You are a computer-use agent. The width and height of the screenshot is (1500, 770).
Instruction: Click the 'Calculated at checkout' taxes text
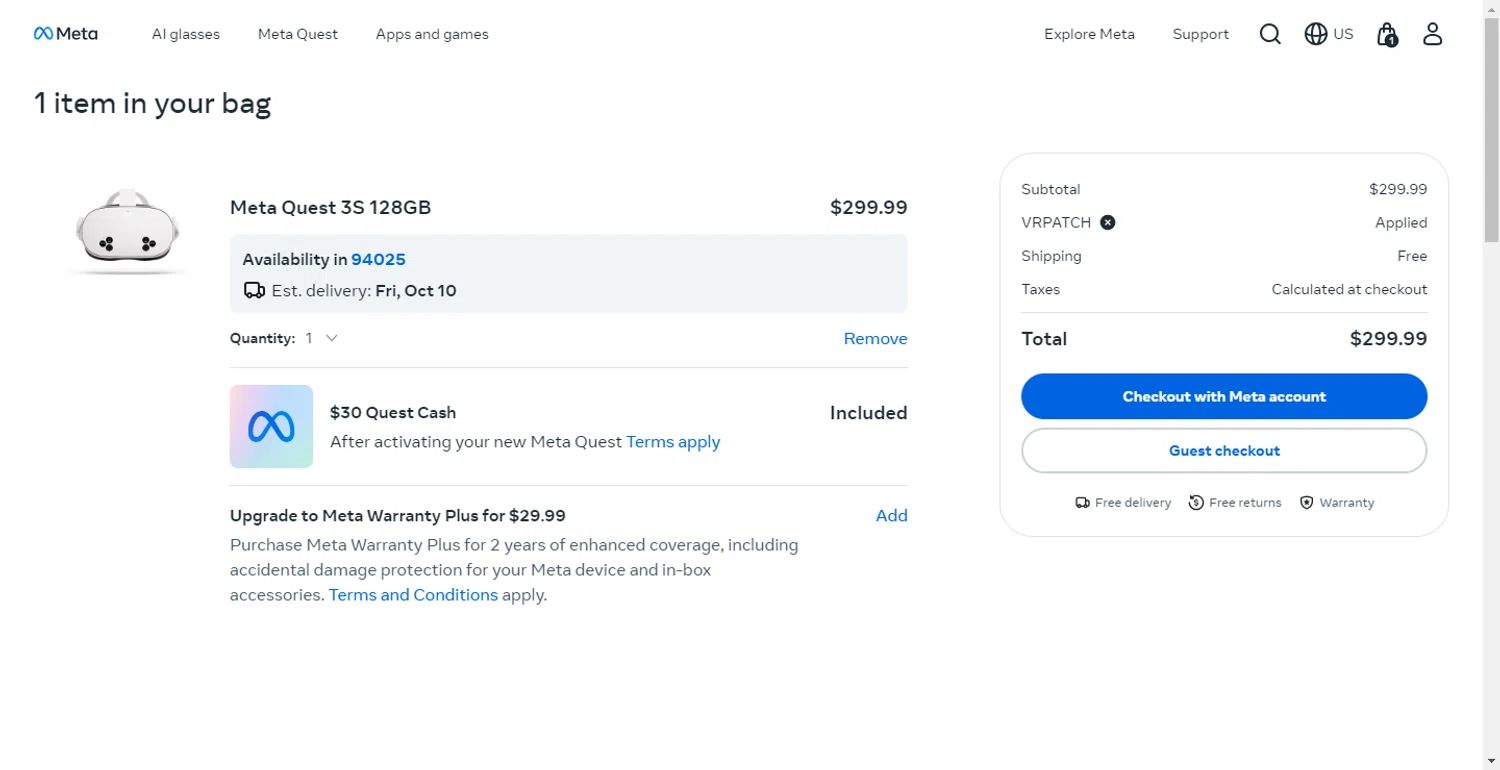pyautogui.click(x=1349, y=289)
